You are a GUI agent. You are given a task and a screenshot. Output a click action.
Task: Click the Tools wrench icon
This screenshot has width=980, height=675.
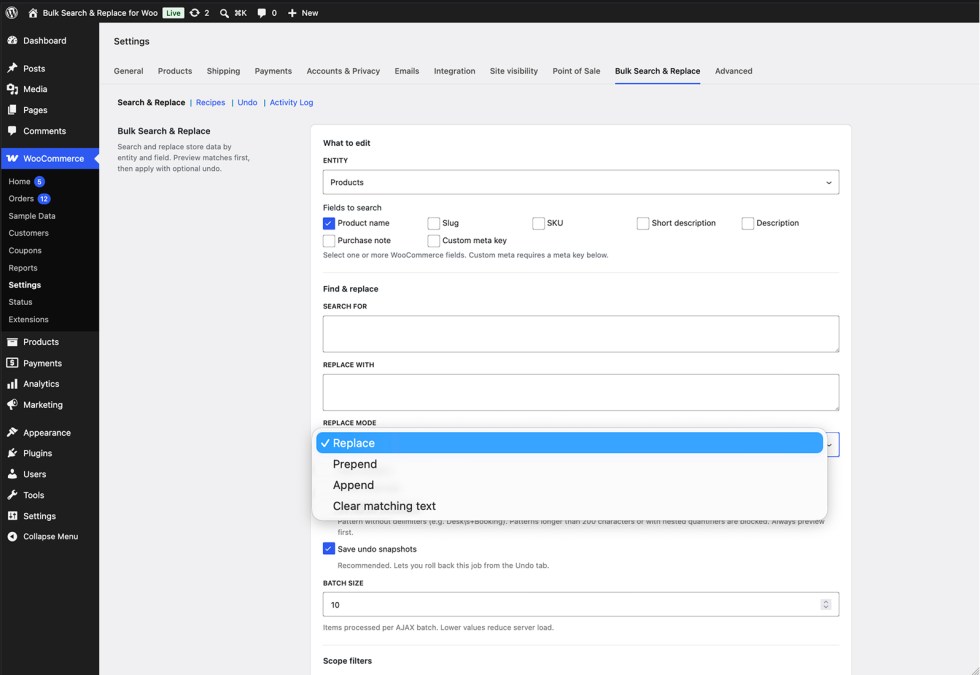12,495
